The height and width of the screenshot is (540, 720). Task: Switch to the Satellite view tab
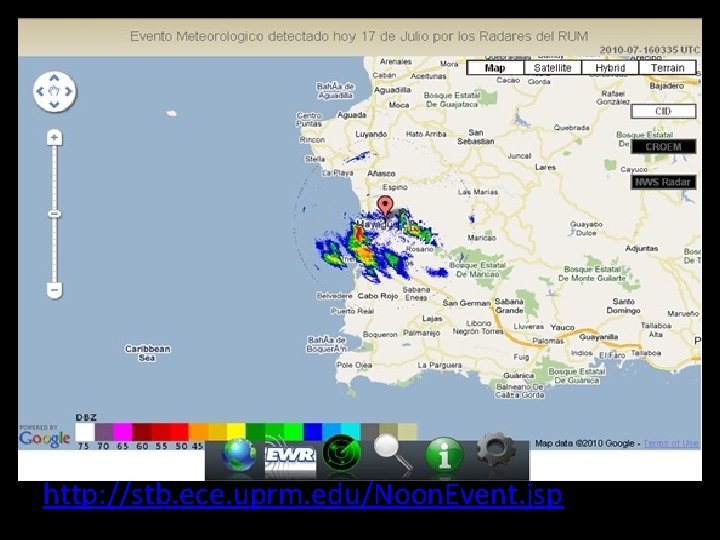point(553,68)
